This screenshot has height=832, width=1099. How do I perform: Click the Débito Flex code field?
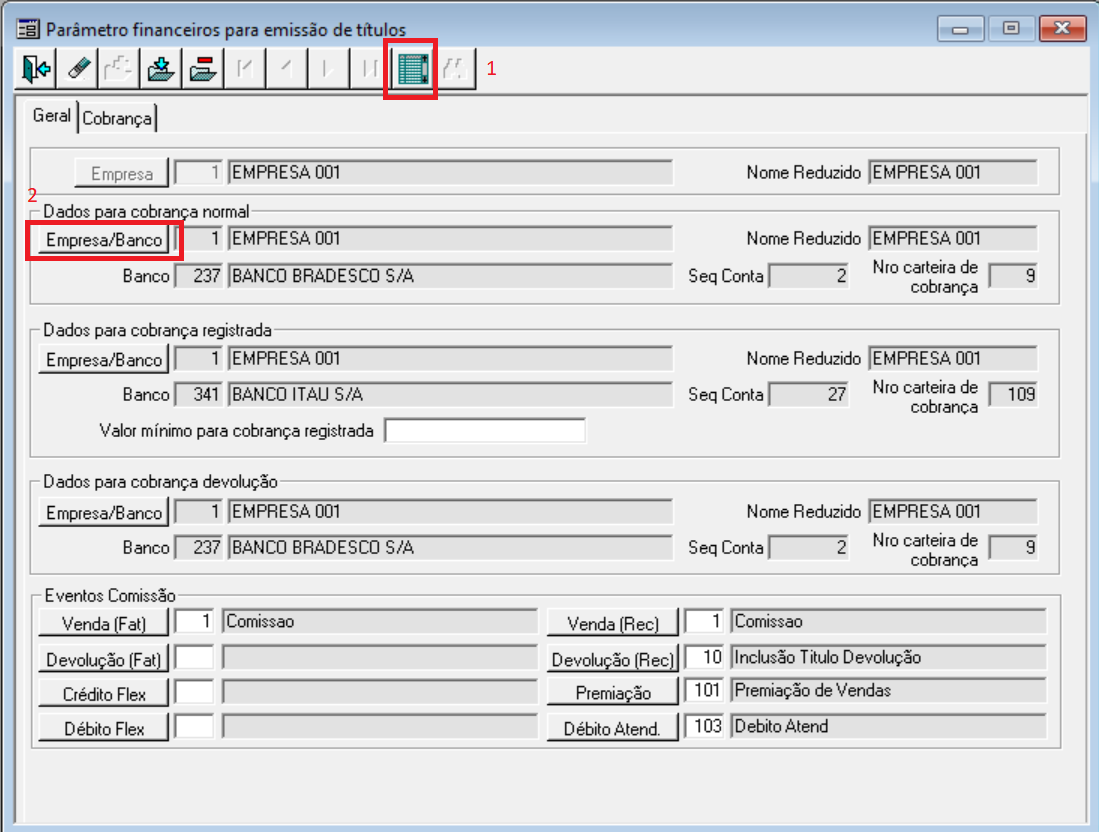point(194,725)
